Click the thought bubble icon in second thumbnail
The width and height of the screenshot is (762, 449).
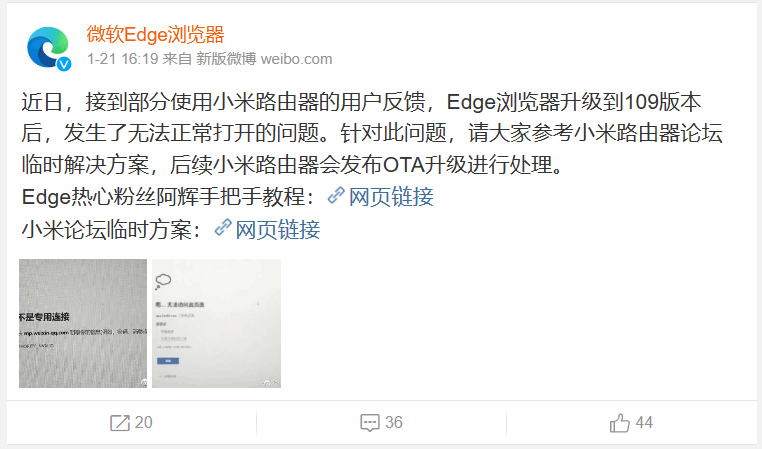click(x=163, y=281)
